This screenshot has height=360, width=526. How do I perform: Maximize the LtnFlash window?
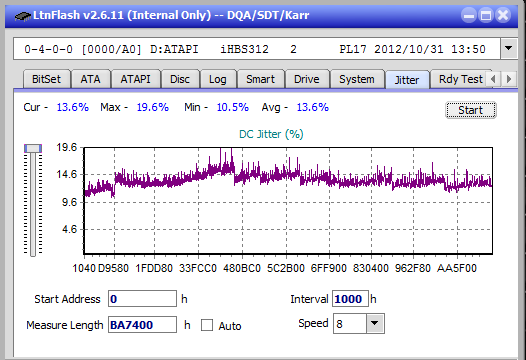486,15
